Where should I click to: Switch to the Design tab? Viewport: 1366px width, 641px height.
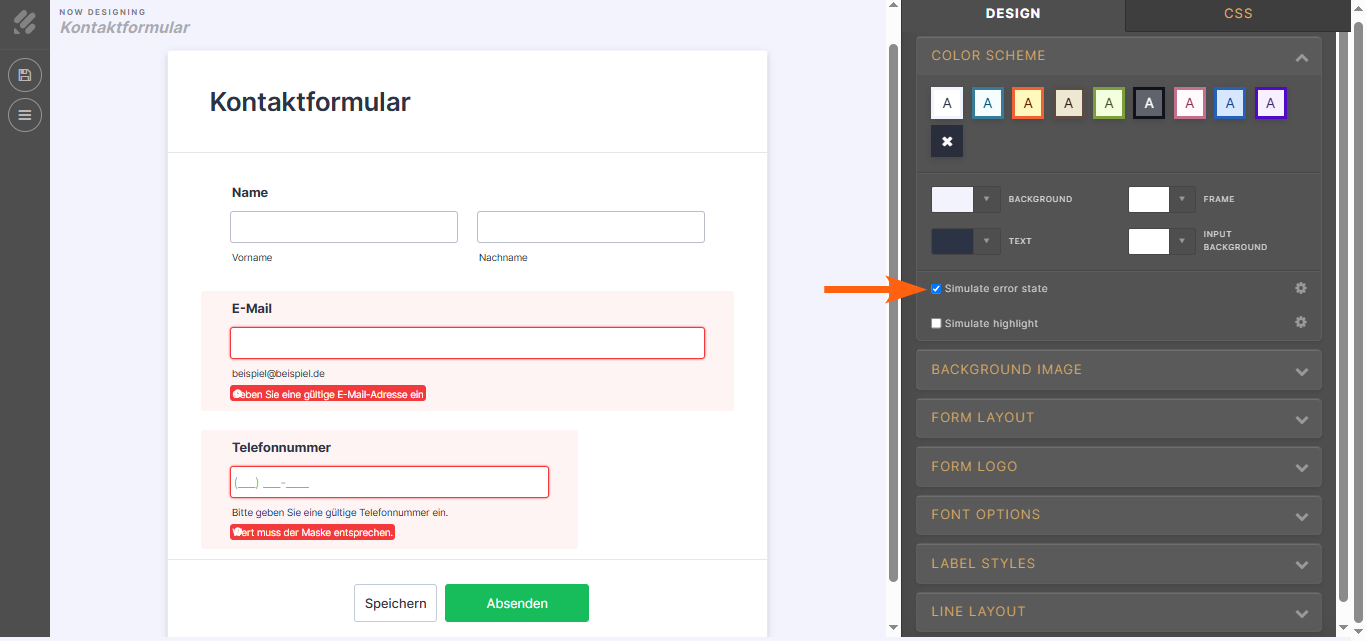1013,14
